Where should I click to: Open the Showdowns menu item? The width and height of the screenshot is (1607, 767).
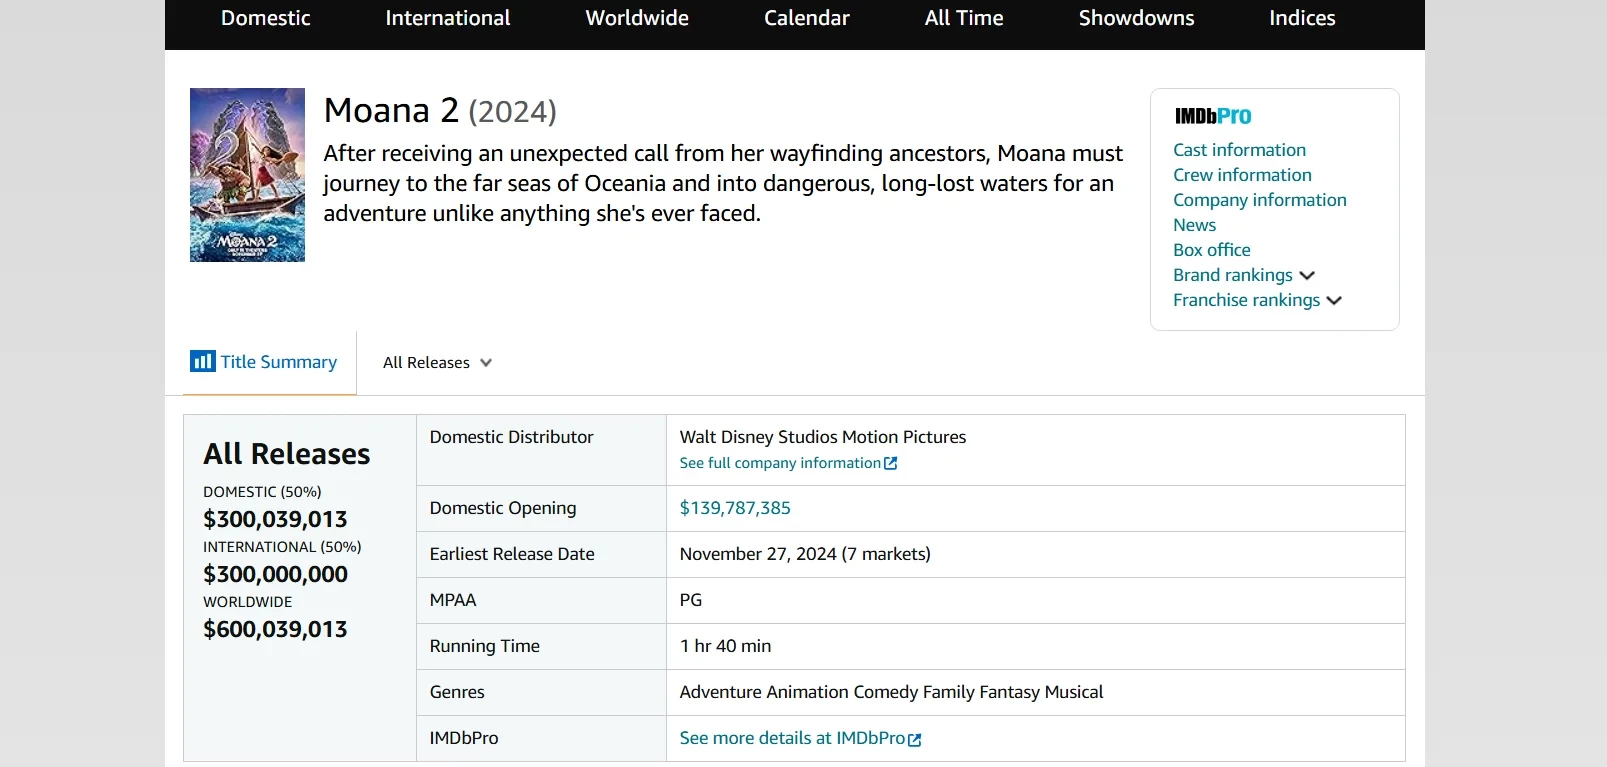(1136, 18)
